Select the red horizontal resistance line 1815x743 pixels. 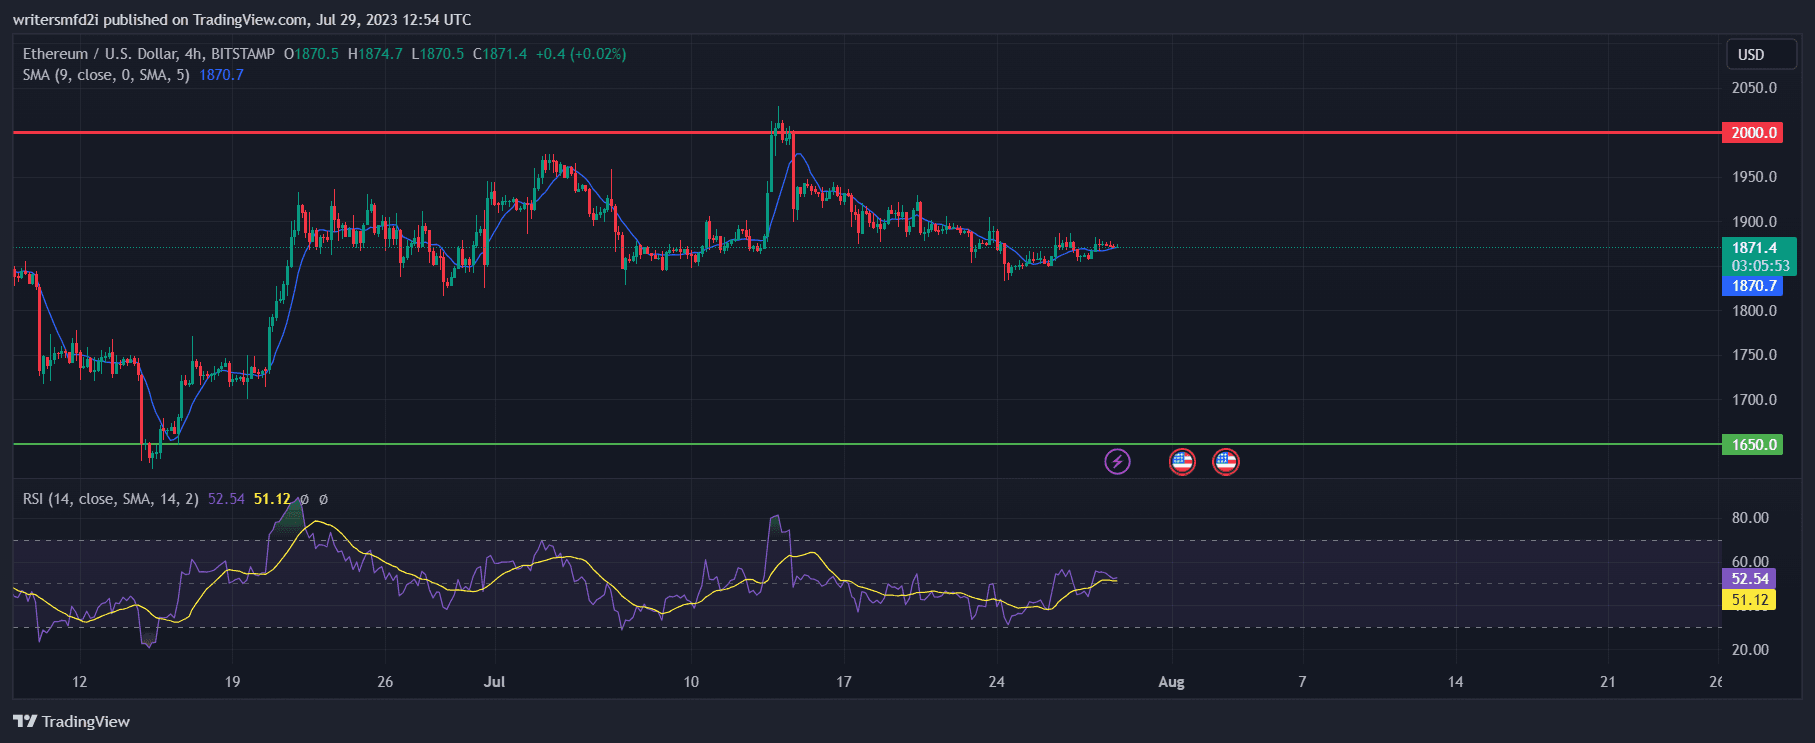point(400,132)
